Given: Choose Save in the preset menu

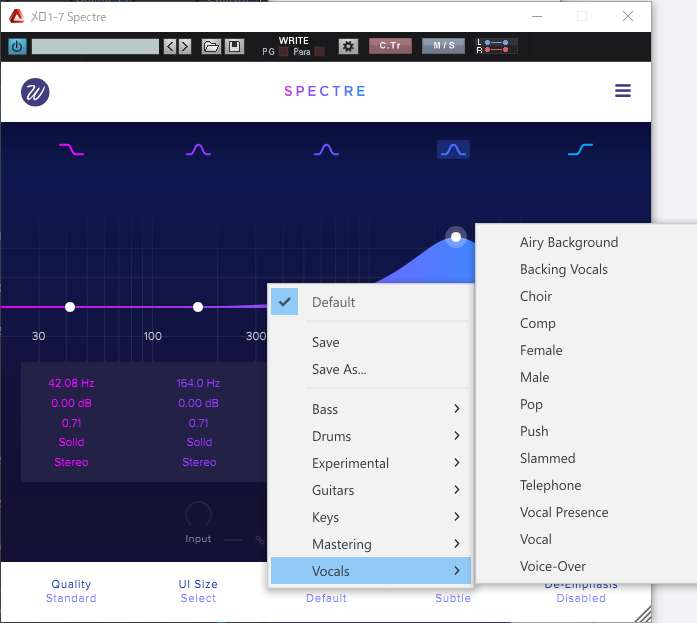Looking at the screenshot, I should coord(371,342).
